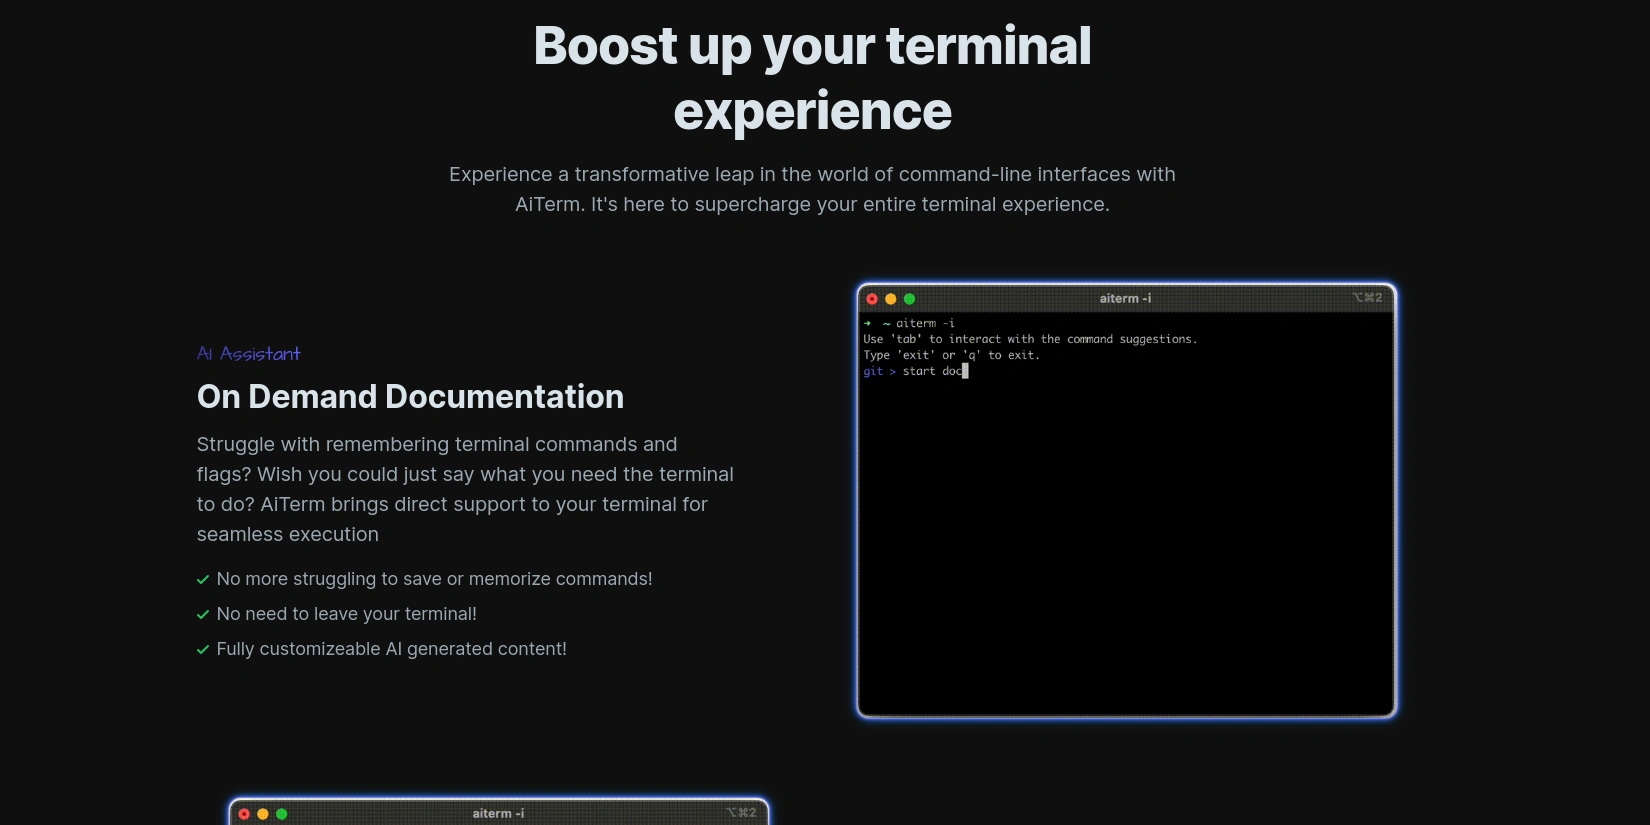Click the 'On Demand Documentation' heading
1650x825 pixels.
tap(410, 397)
